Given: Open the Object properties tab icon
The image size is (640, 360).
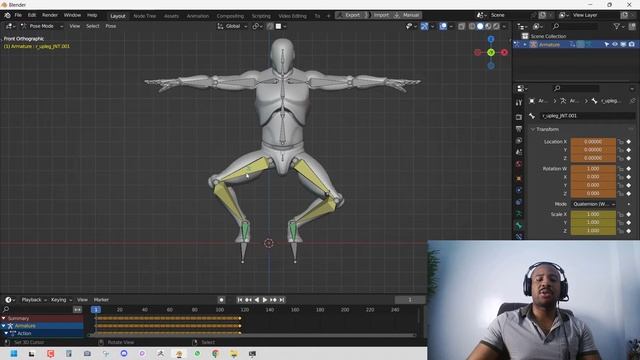Looking at the screenshot, I should pos(519,178).
